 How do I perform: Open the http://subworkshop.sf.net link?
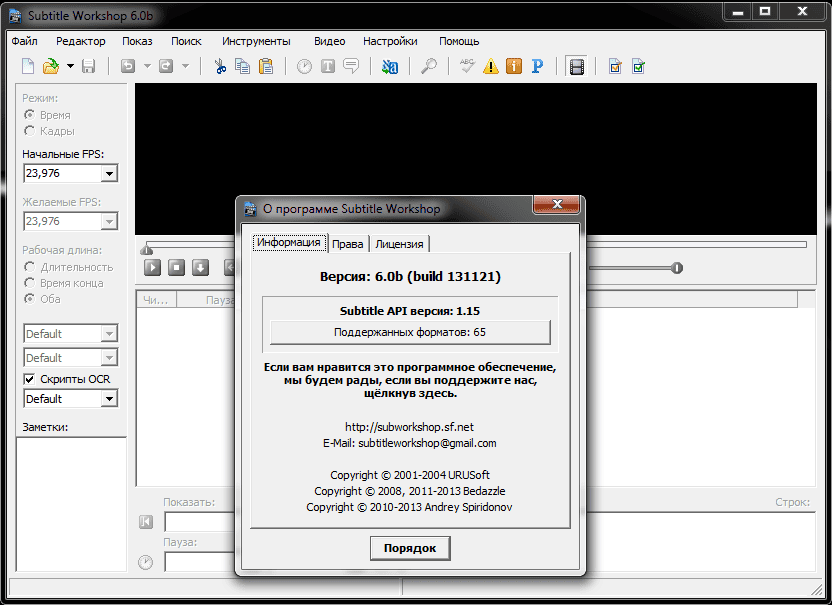[x=409, y=427]
